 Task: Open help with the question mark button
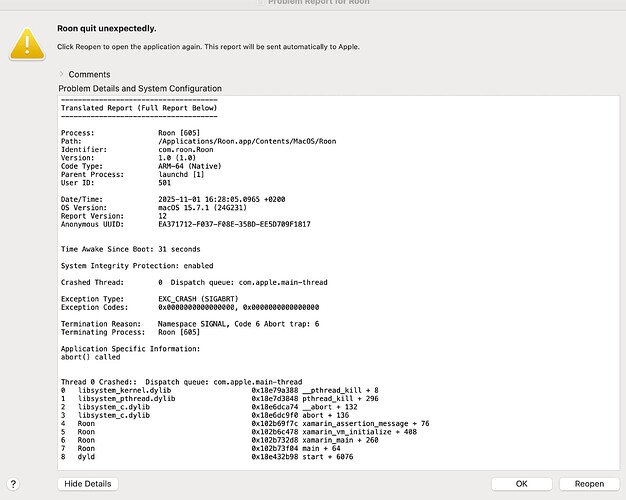coord(12,484)
